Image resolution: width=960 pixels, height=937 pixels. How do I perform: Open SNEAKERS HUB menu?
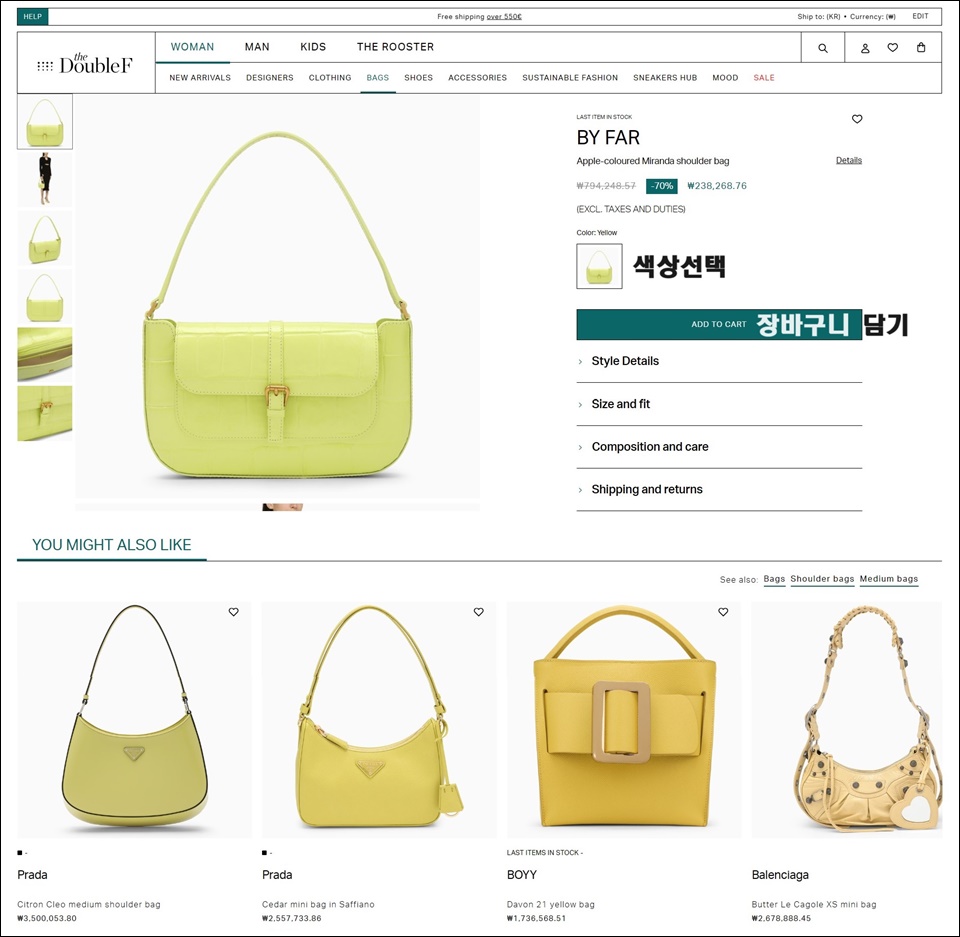click(x=665, y=78)
